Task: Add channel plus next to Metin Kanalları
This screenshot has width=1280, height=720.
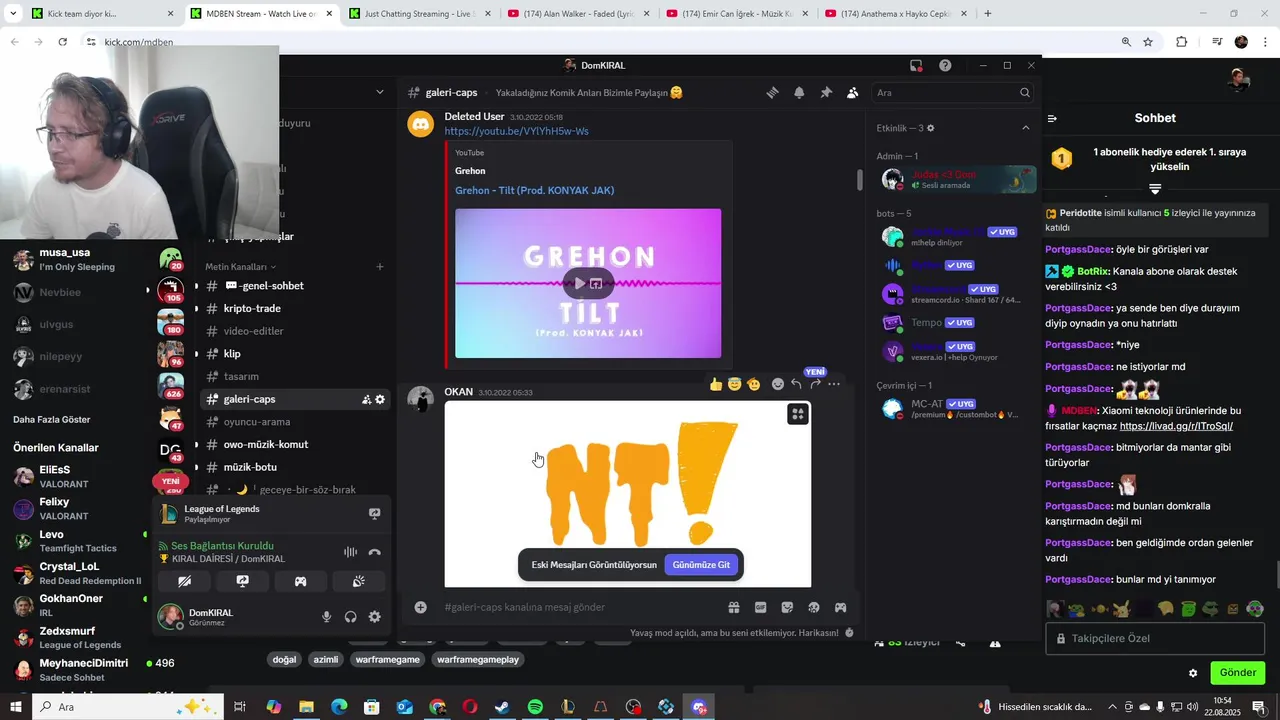Action: tap(379, 267)
